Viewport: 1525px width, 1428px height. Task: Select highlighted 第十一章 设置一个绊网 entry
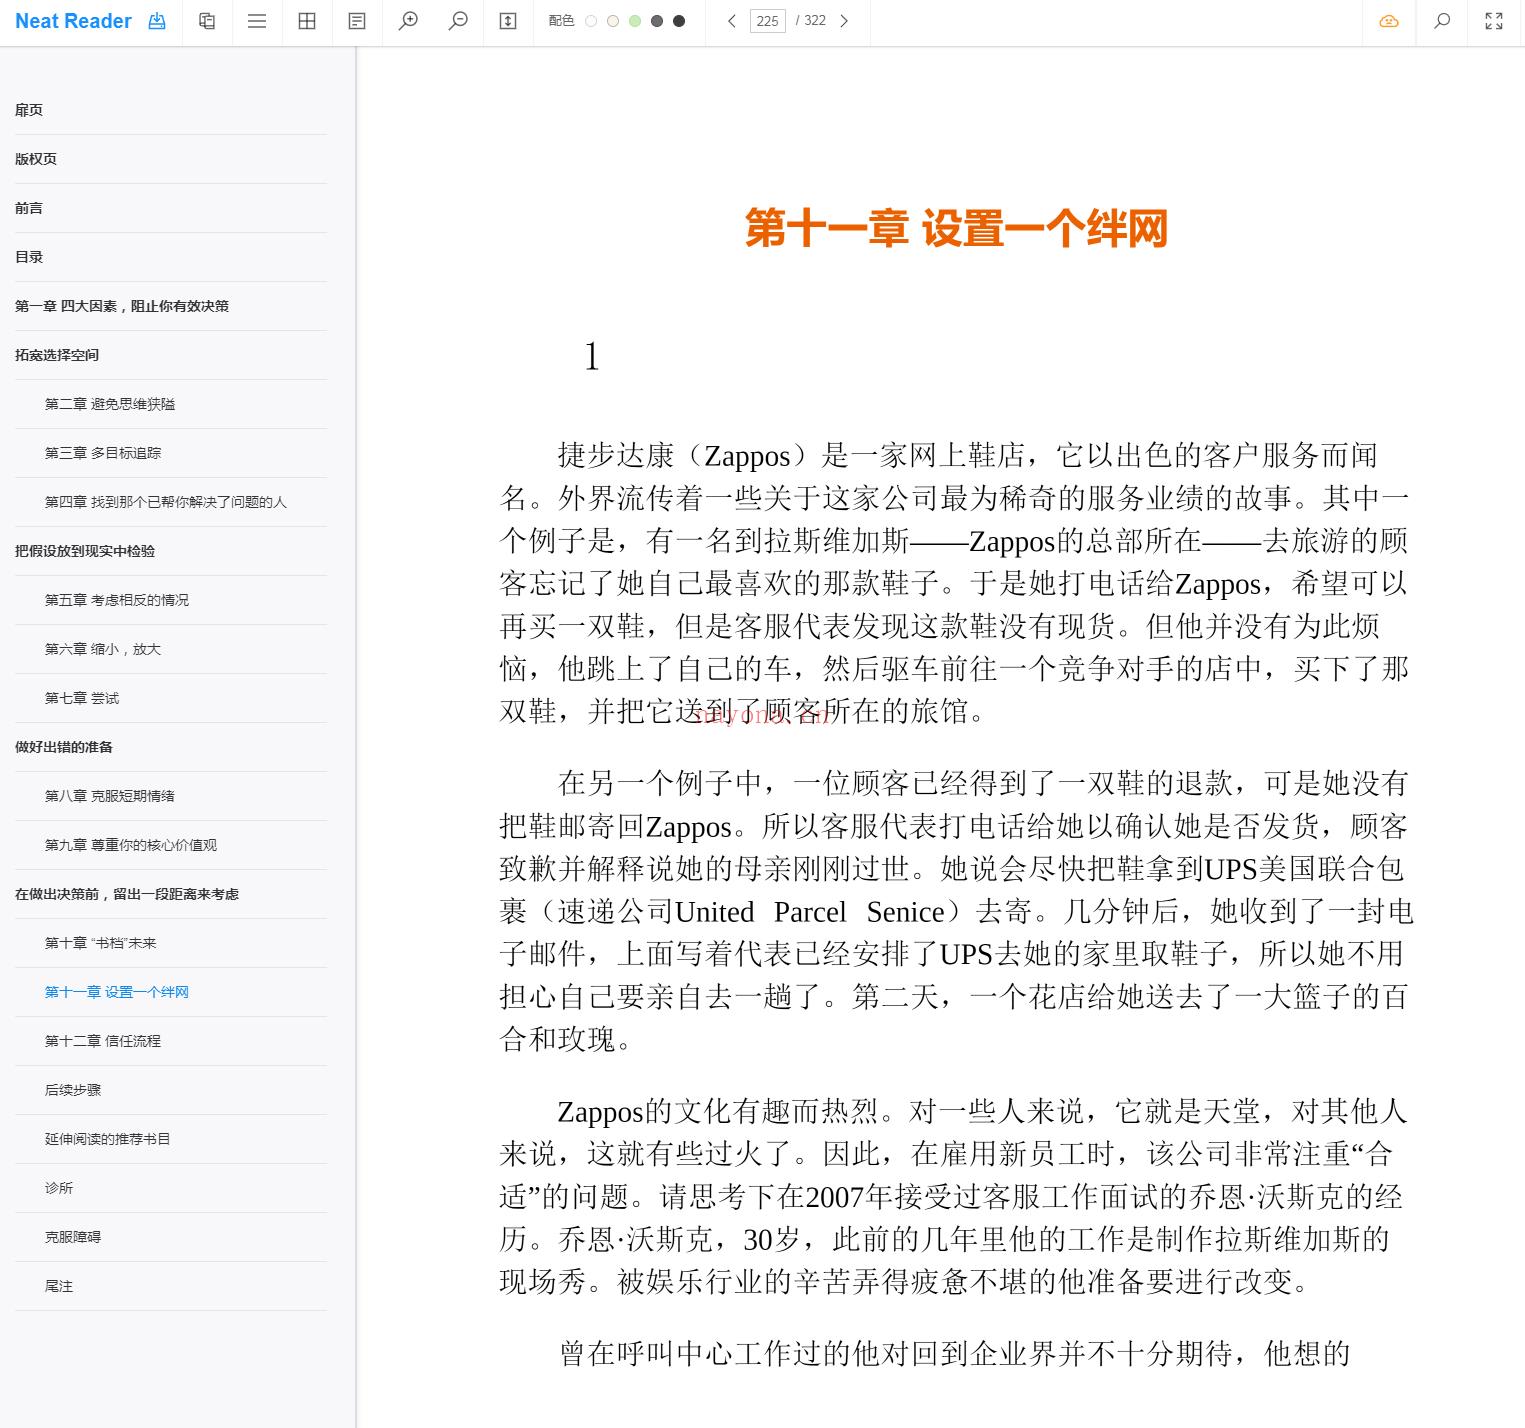pyautogui.click(x=117, y=992)
